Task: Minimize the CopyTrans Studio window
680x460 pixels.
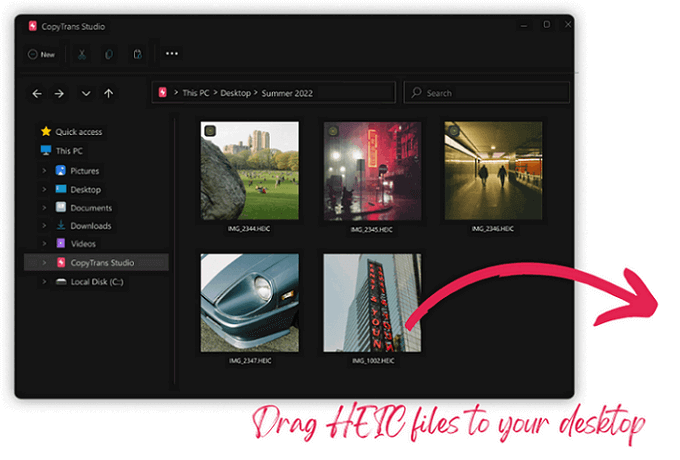Action: (x=524, y=25)
